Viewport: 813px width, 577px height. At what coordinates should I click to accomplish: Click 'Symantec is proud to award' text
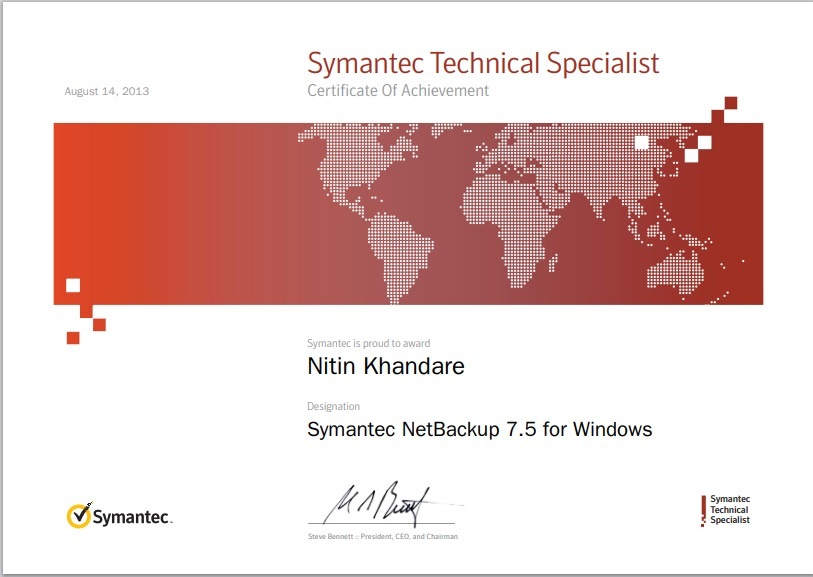369,343
